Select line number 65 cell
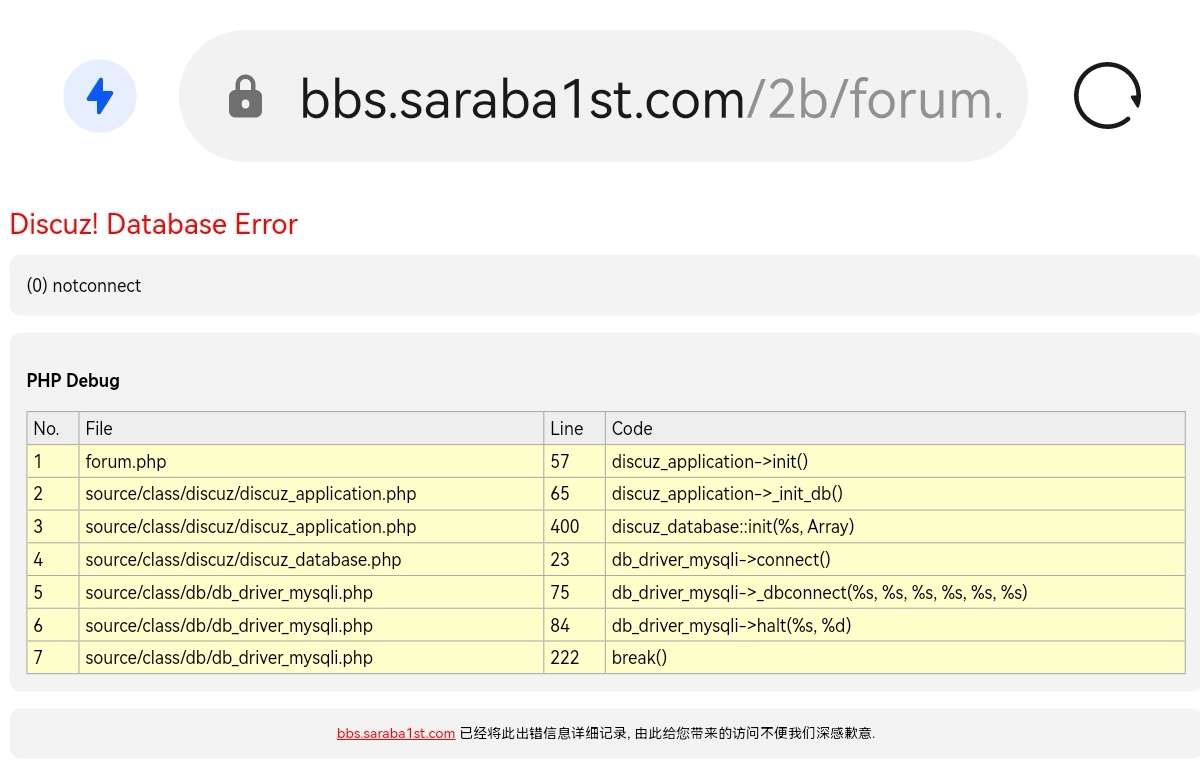 tap(574, 494)
